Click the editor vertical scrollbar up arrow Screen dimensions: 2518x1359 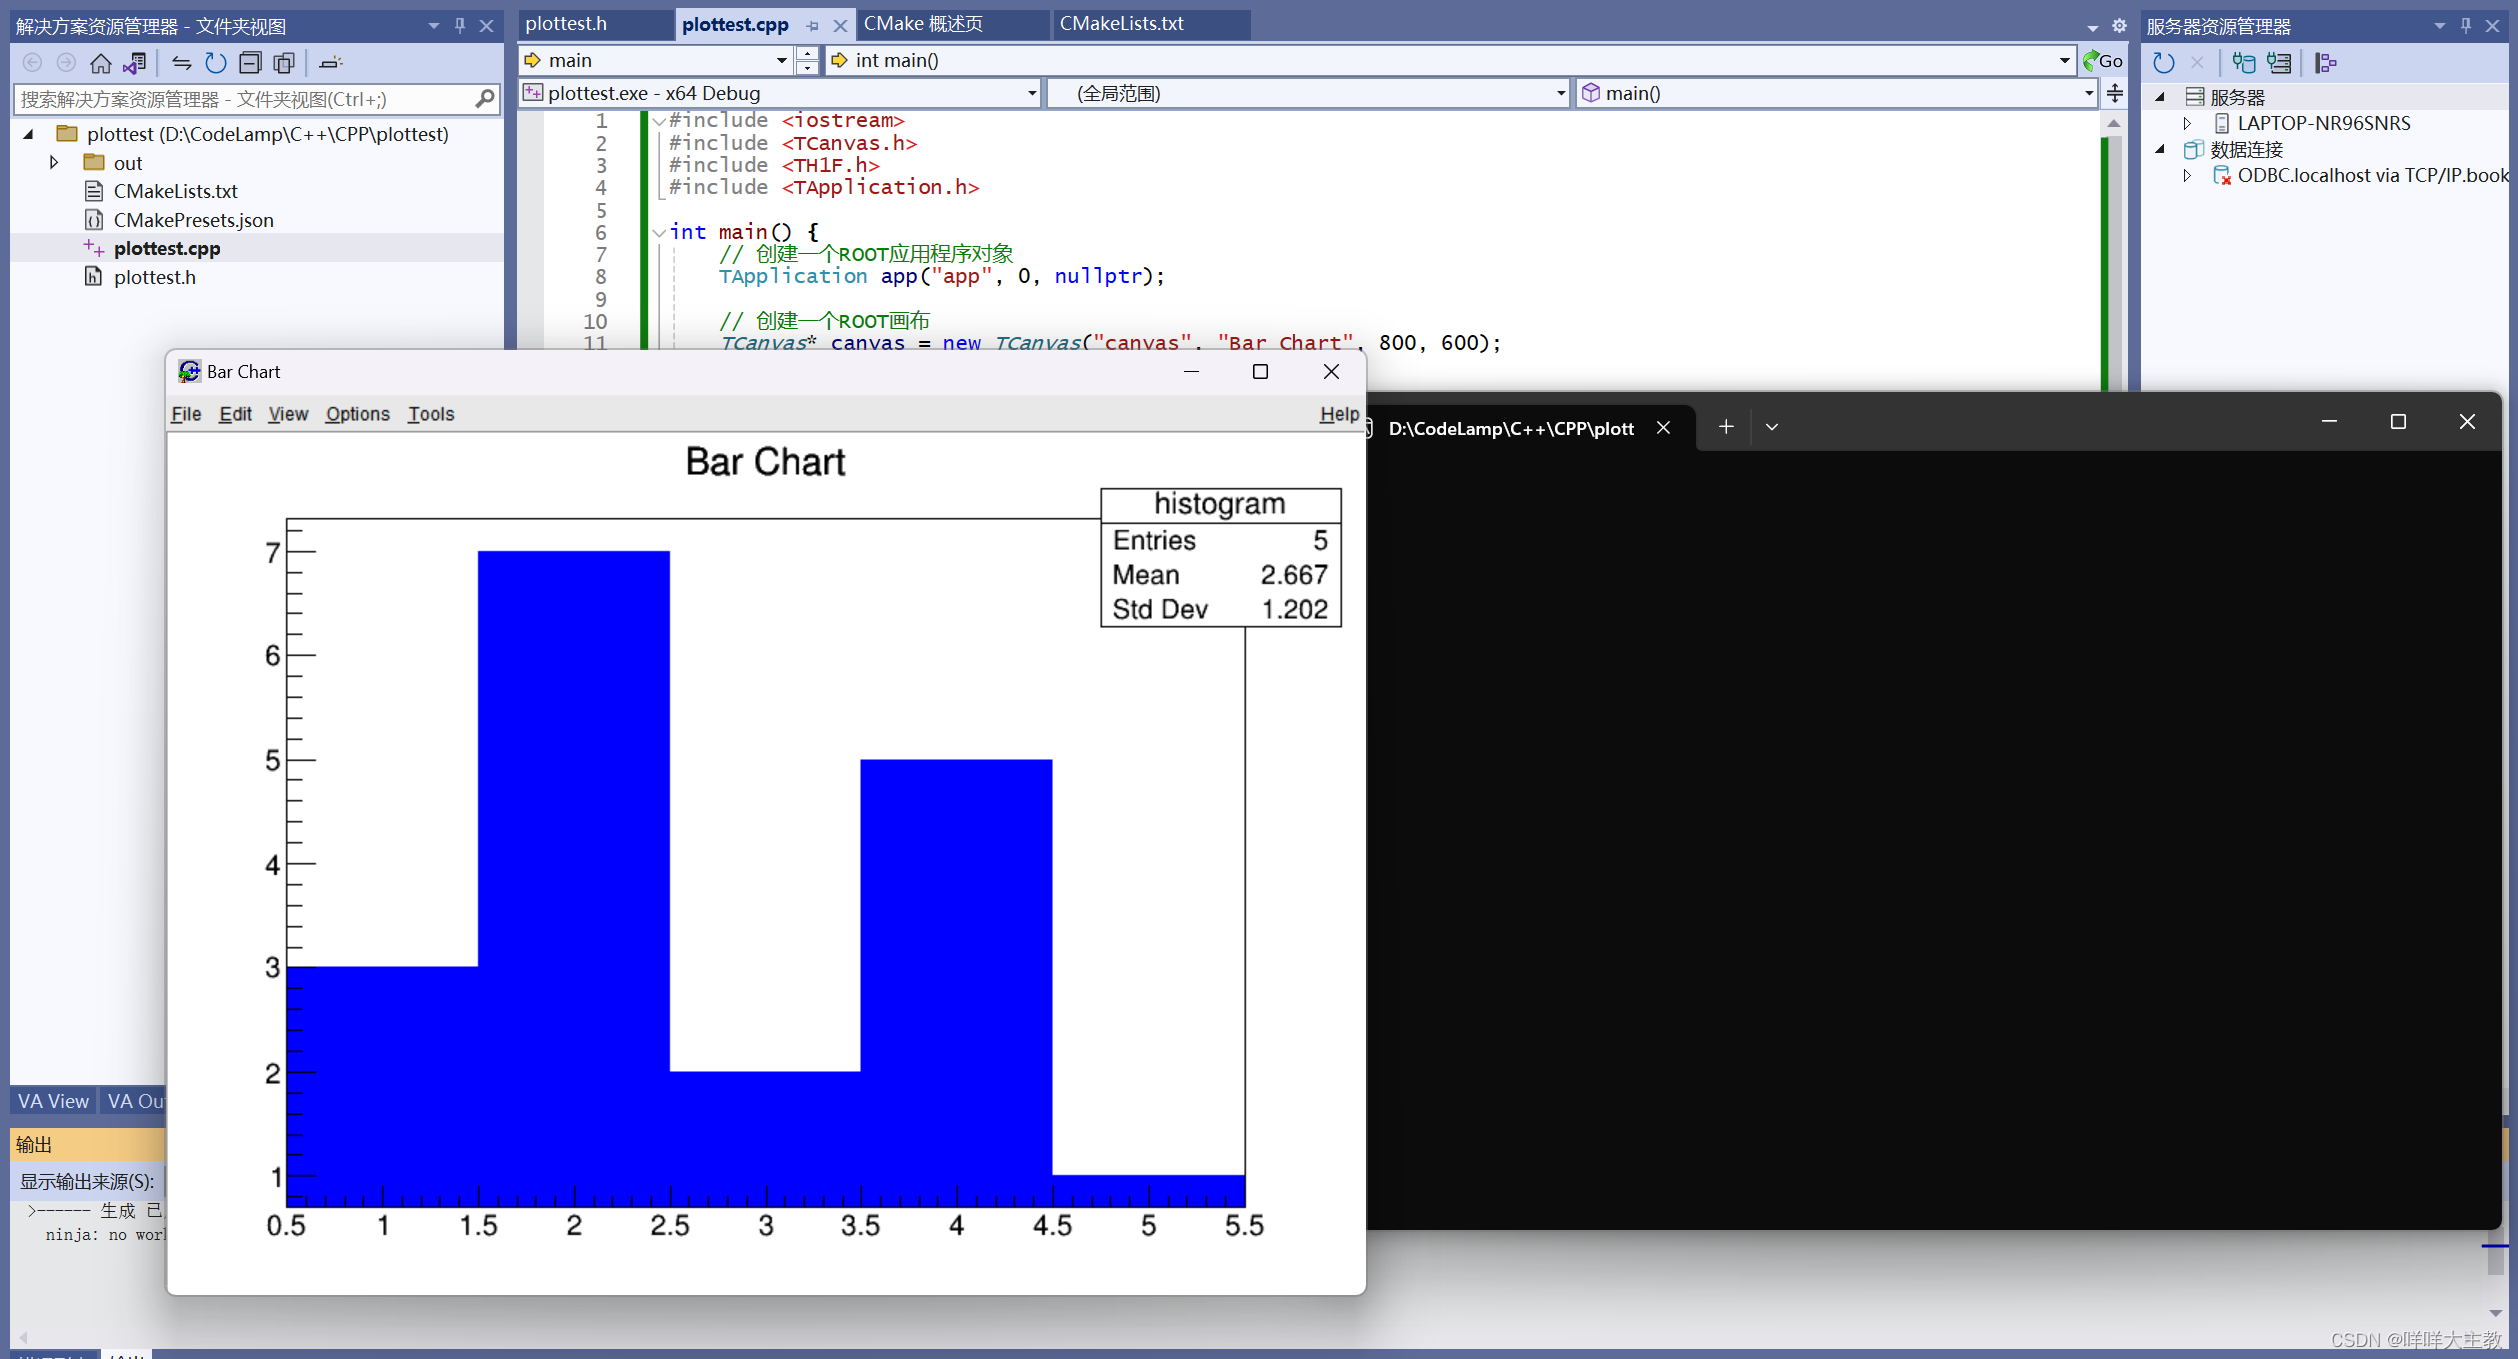2113,122
